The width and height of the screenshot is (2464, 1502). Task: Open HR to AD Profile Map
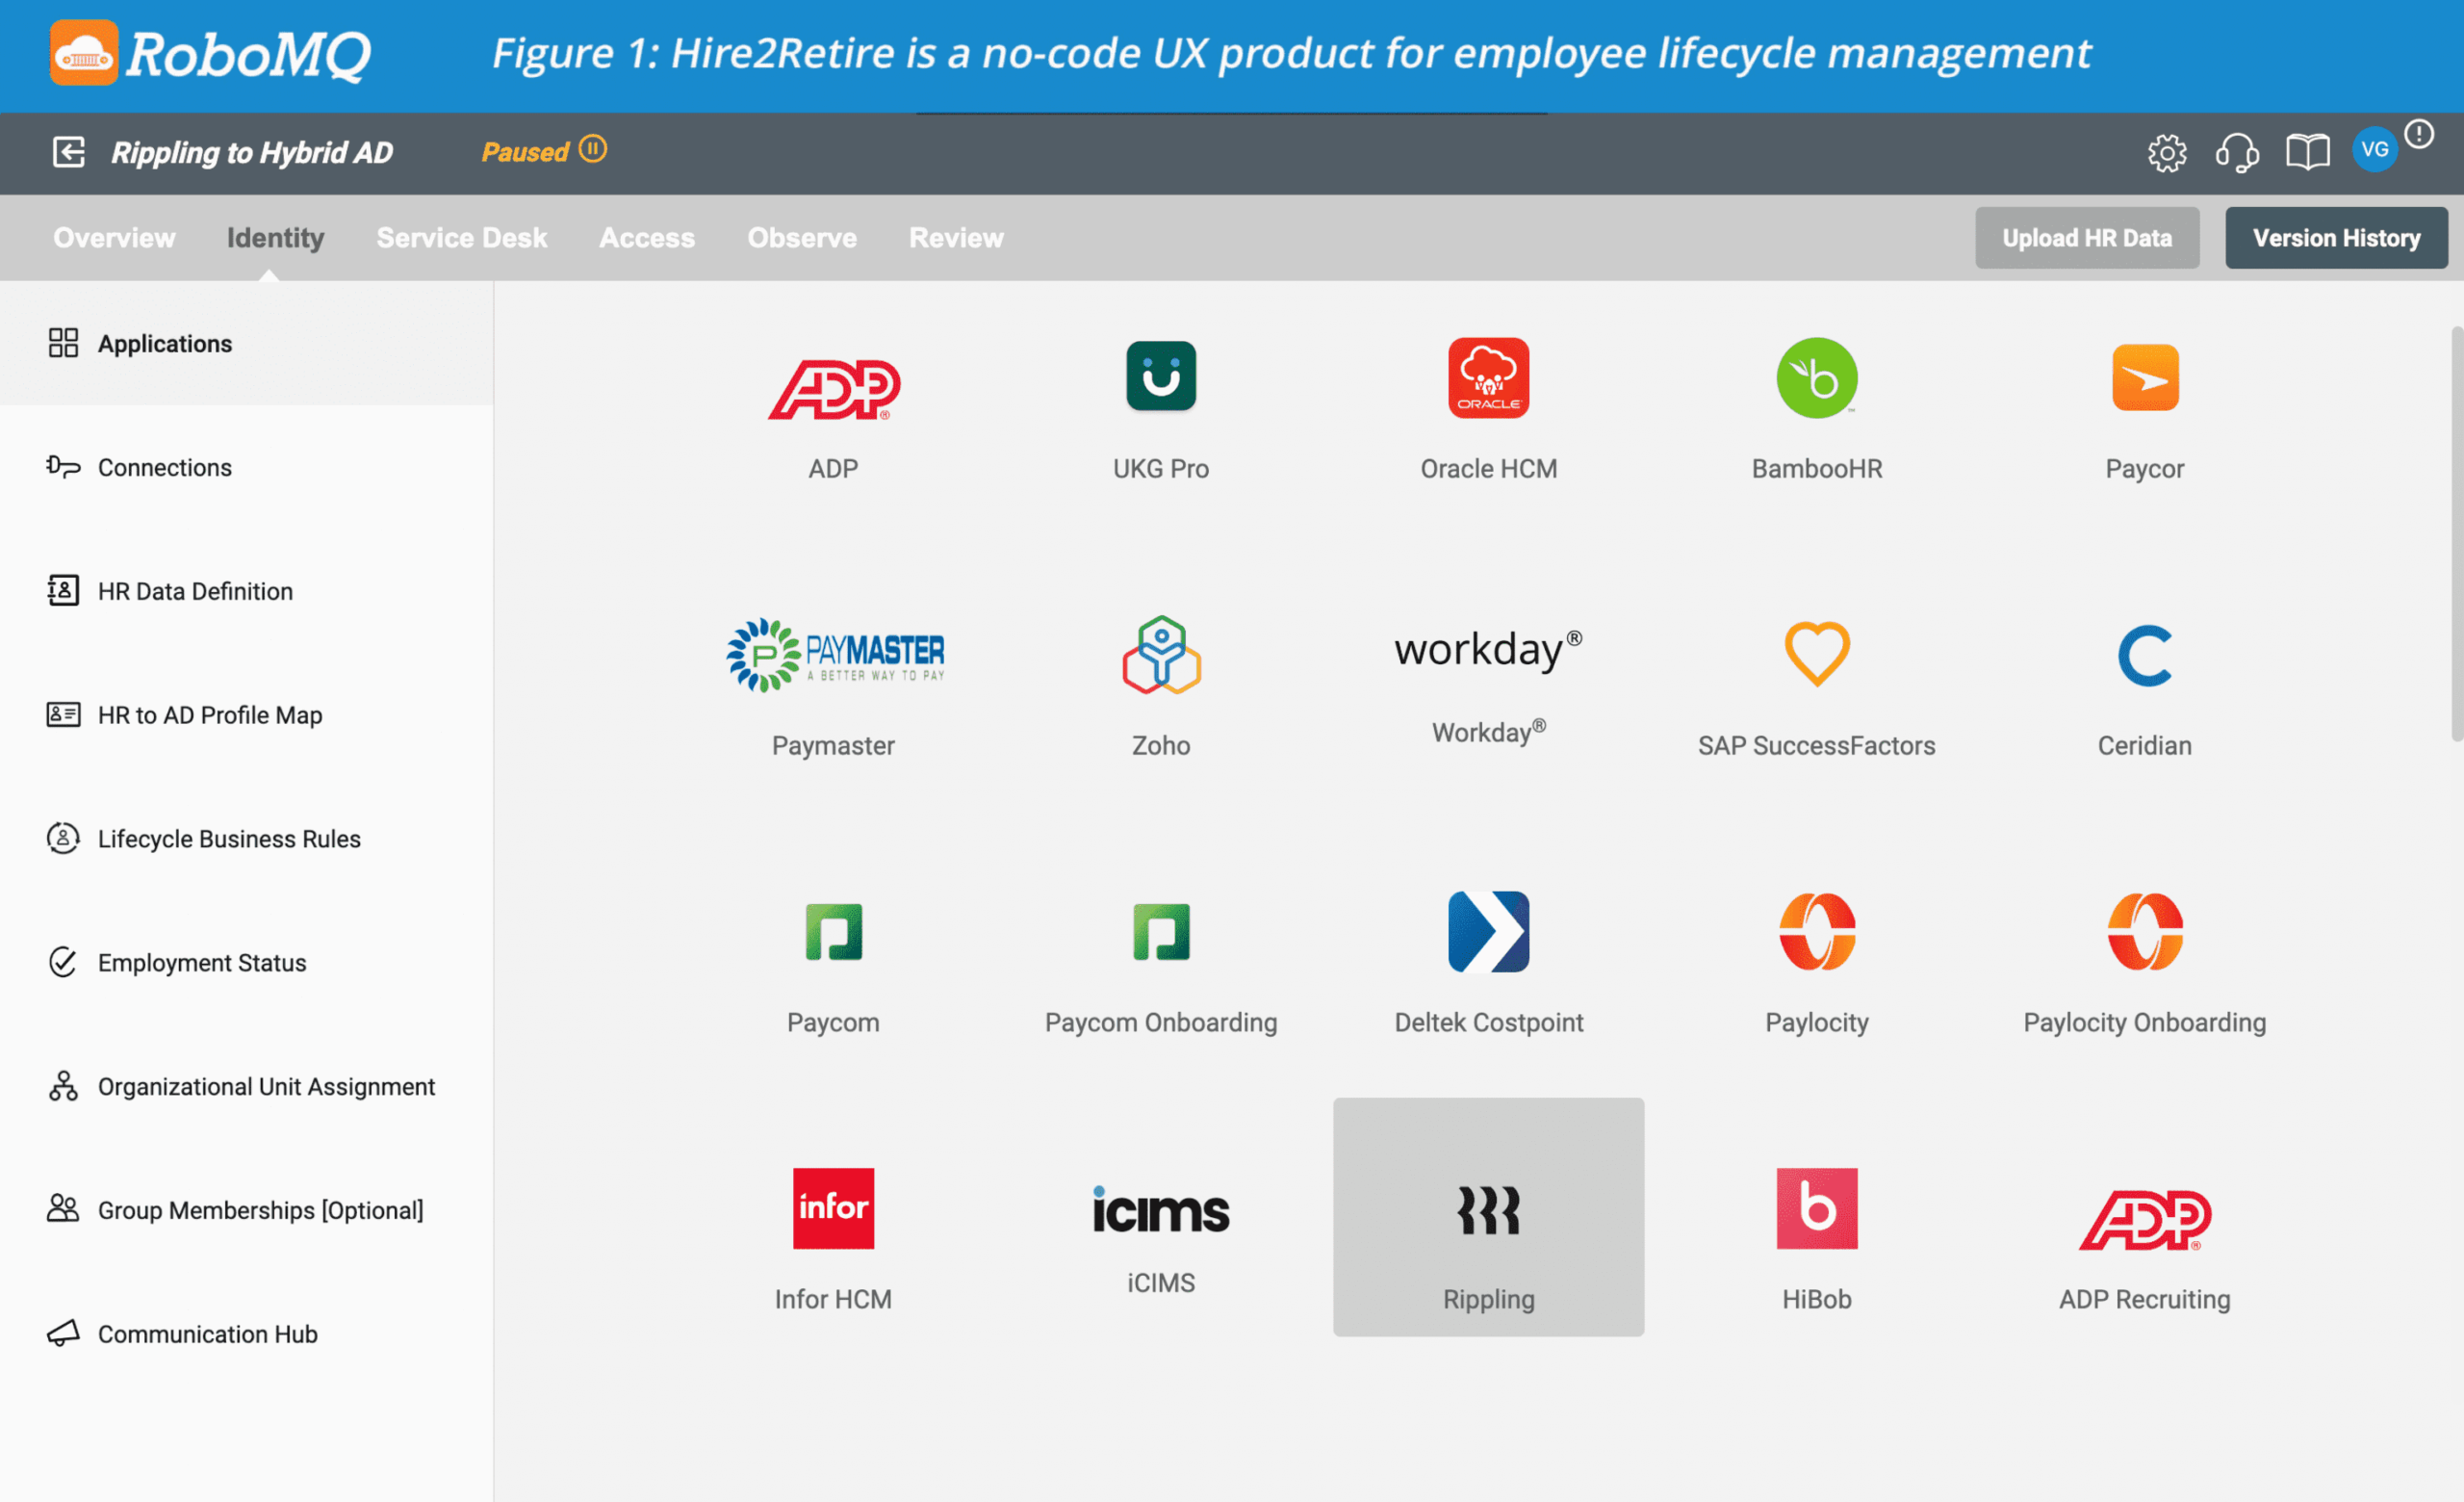(209, 715)
